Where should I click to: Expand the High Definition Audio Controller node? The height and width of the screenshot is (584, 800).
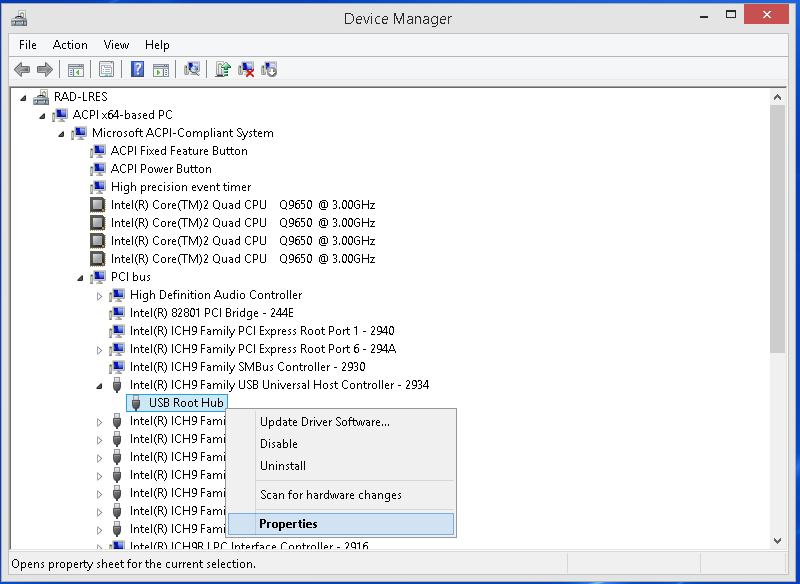pos(99,296)
